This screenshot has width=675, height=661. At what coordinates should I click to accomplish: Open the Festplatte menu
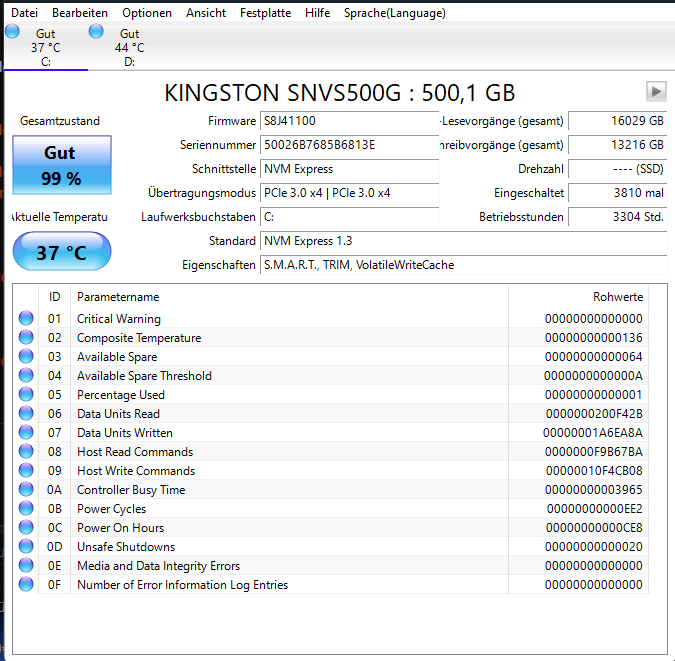265,13
